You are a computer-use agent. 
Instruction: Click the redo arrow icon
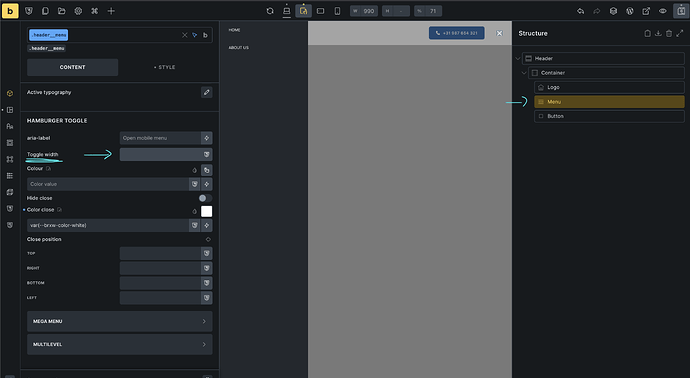click(597, 11)
